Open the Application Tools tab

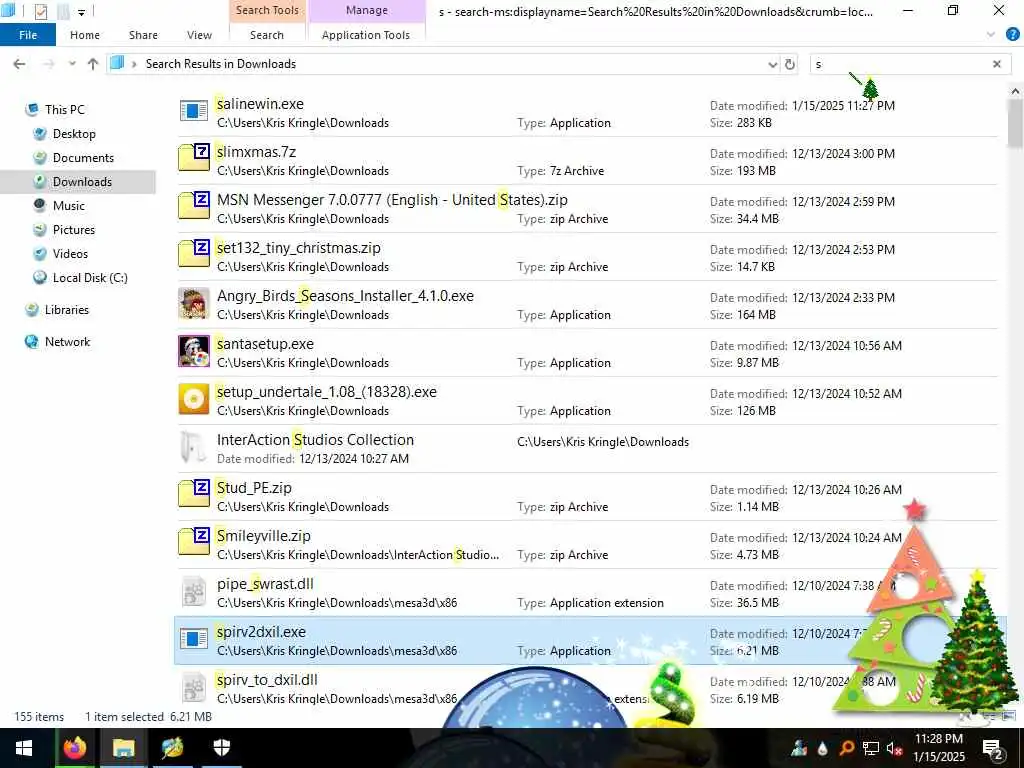coord(366,35)
